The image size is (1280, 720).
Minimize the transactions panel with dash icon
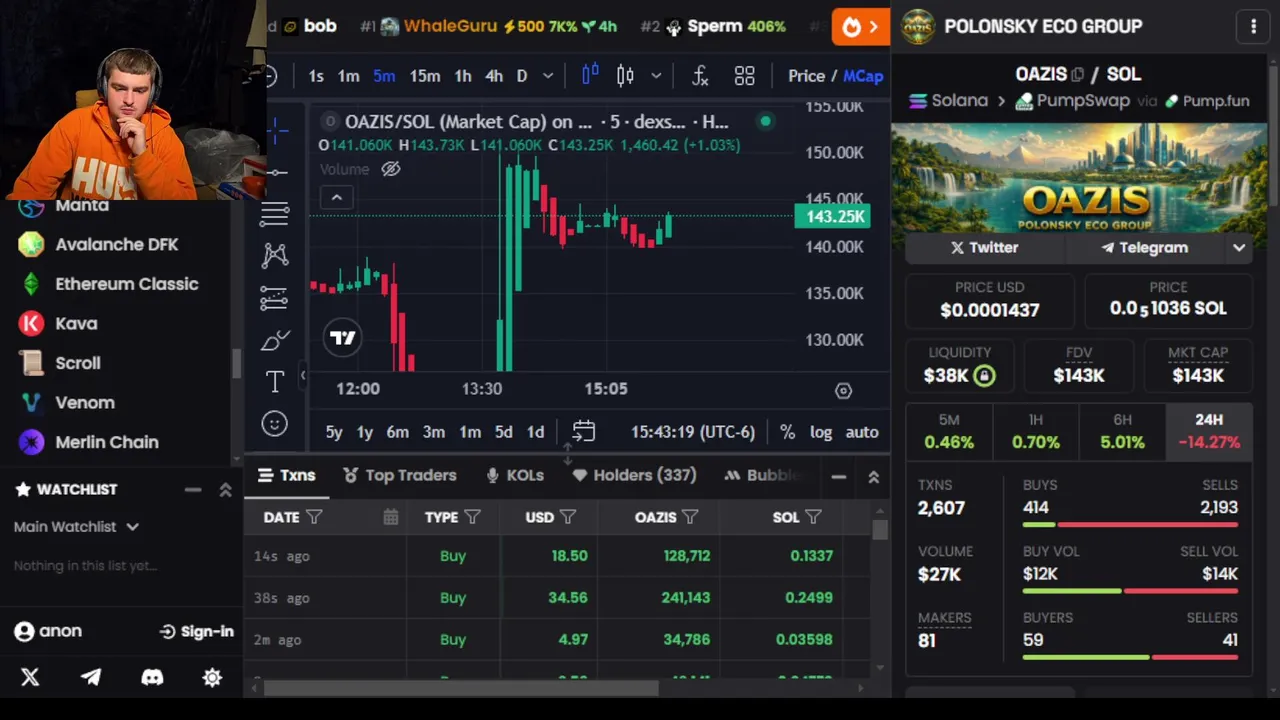[x=838, y=477]
